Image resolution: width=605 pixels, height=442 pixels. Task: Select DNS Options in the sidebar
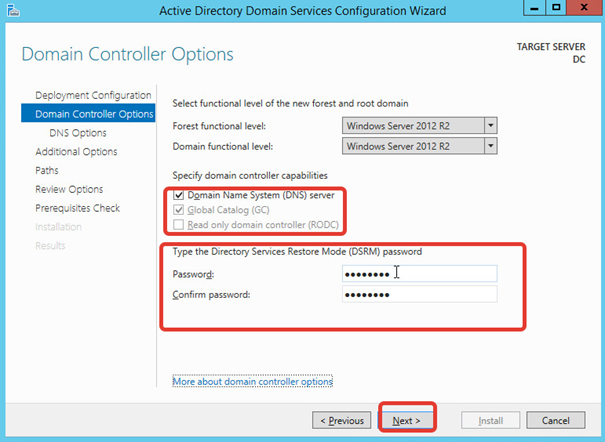77,133
